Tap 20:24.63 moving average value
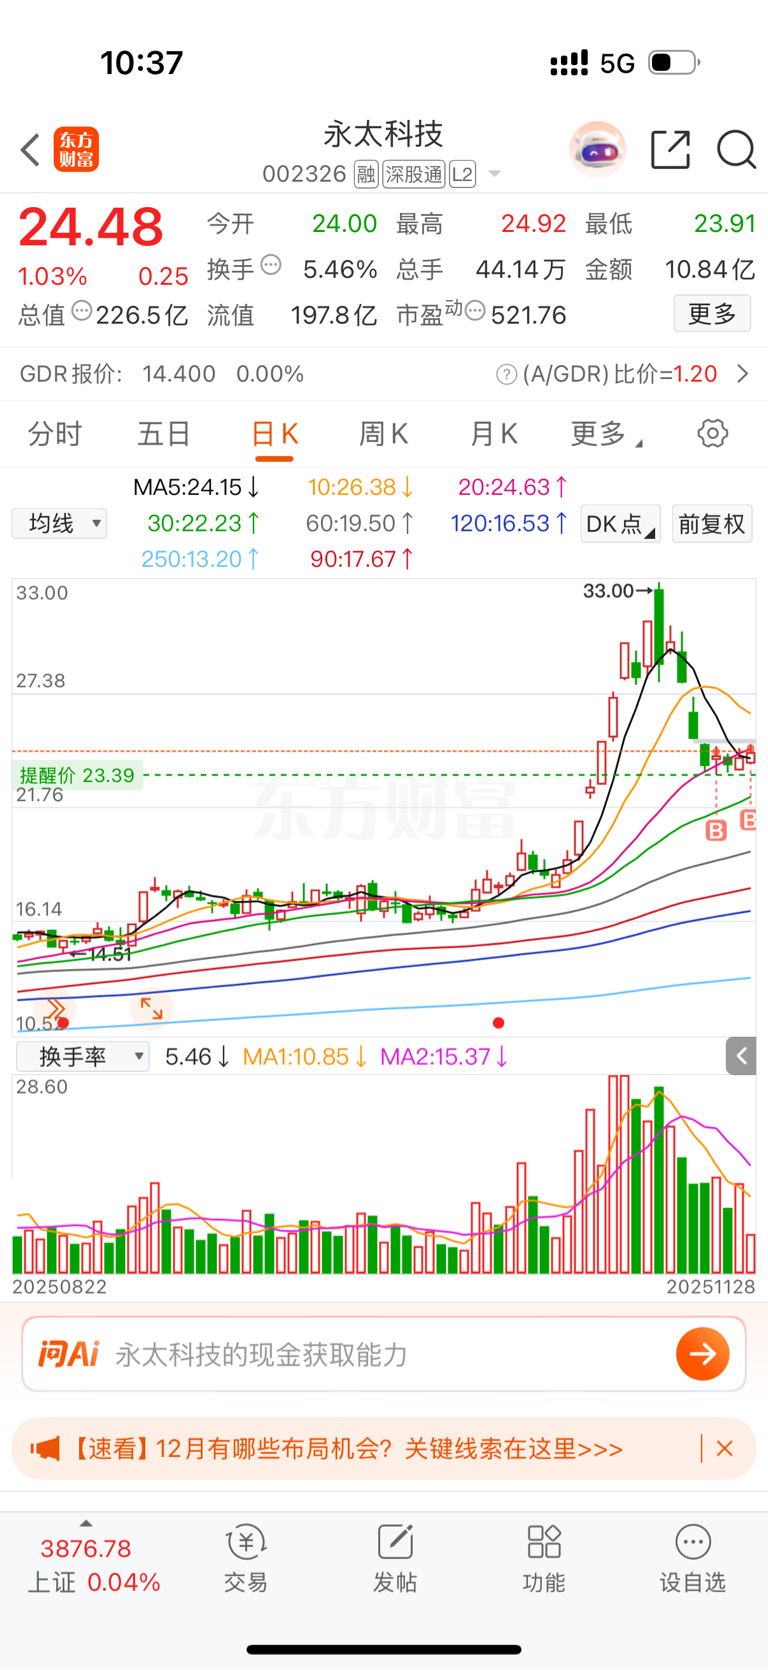Viewport: 768px width, 1670px height. (512, 488)
